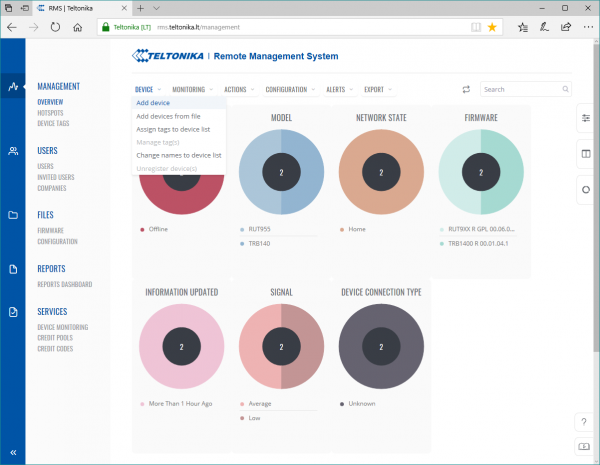
Task: Click the magnifier icon in Search box
Action: coord(565,89)
